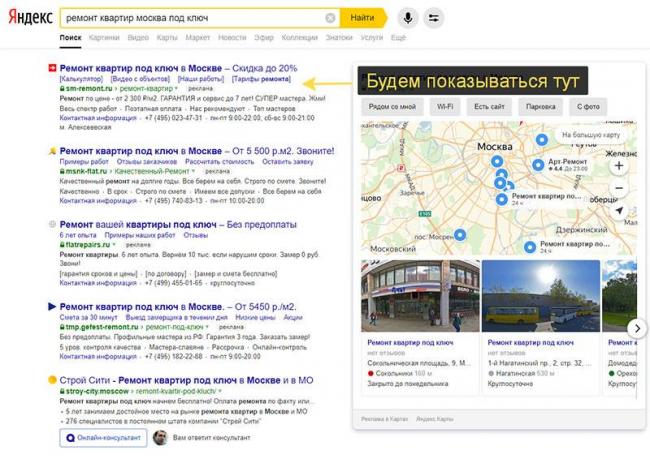Click the Яндекс logo
Screen dimensions: 650x459
(x=31, y=17)
